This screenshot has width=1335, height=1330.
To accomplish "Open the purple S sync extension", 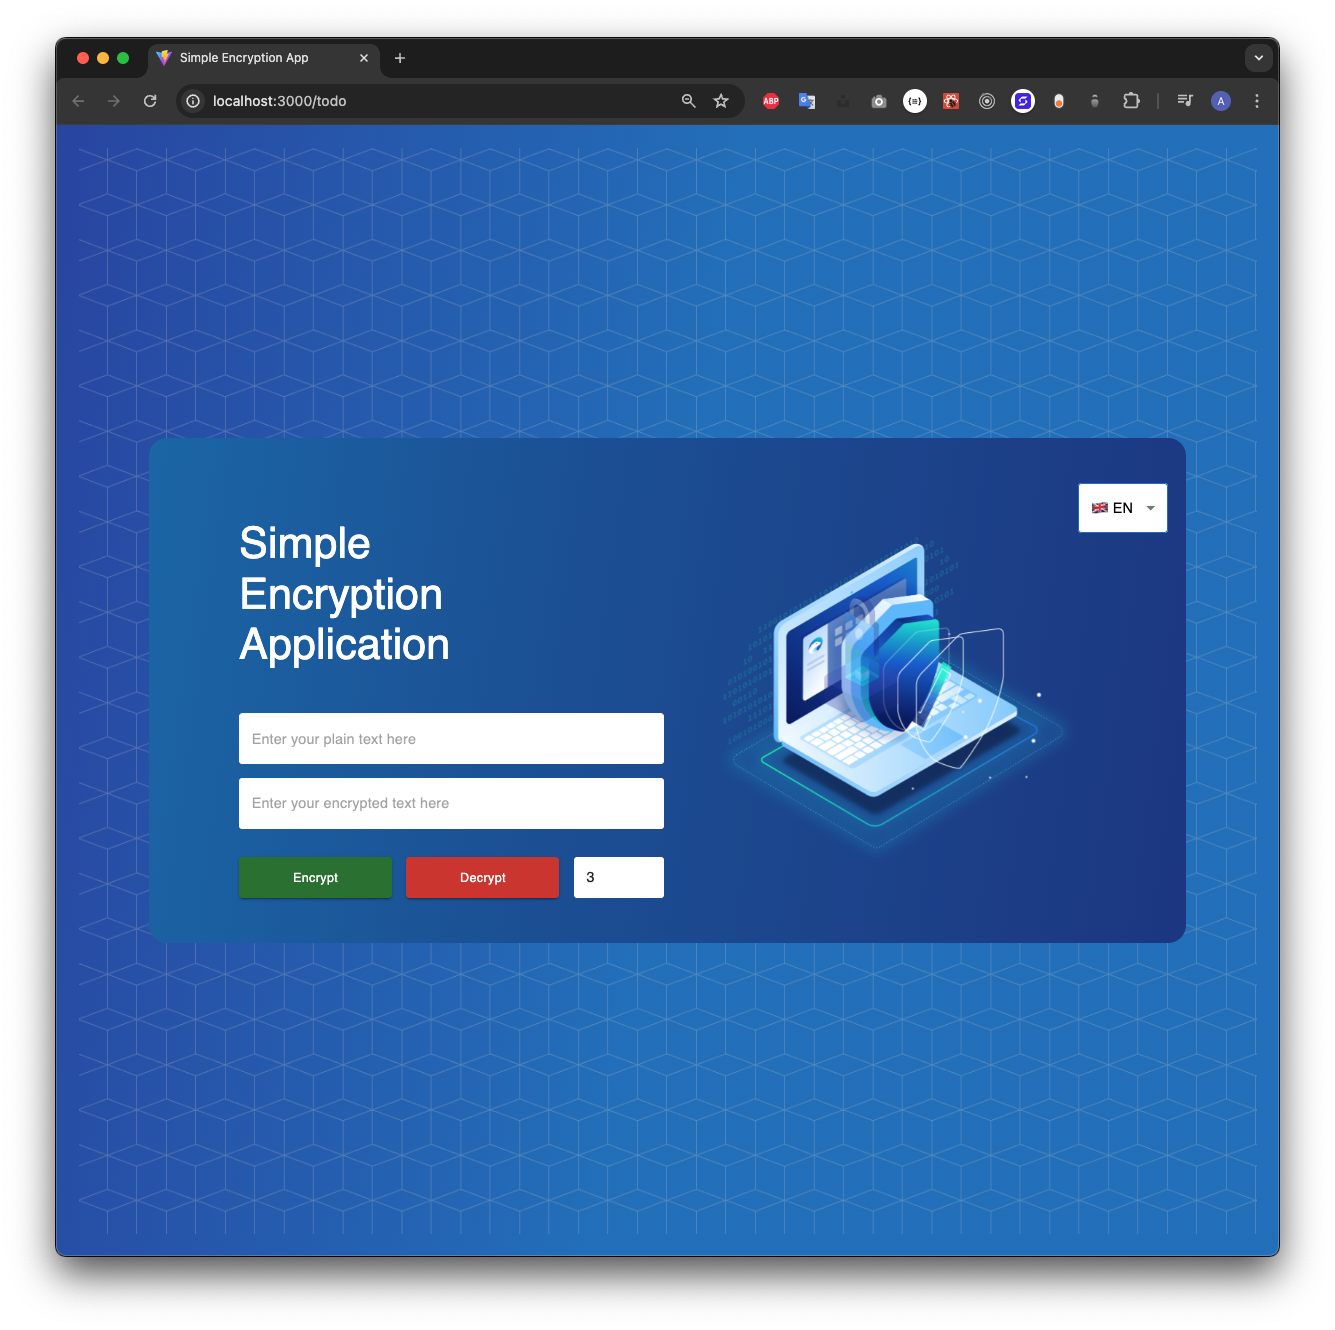I will pyautogui.click(x=1023, y=101).
